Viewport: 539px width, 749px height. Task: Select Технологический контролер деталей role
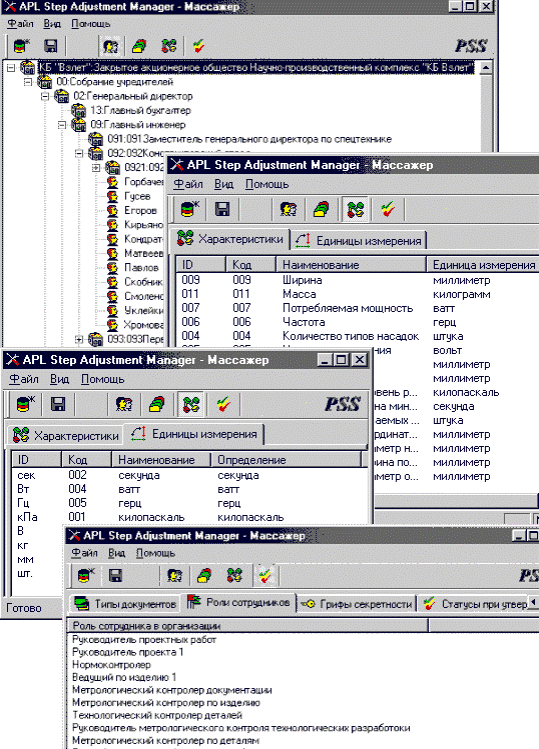click(157, 715)
